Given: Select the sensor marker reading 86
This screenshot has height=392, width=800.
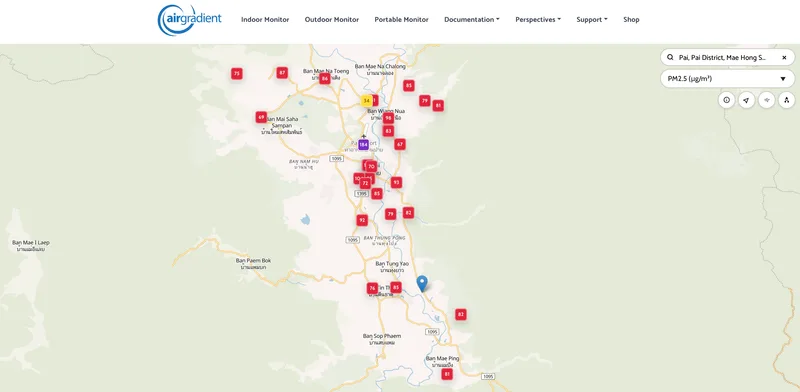Looking at the screenshot, I should pos(324,79).
